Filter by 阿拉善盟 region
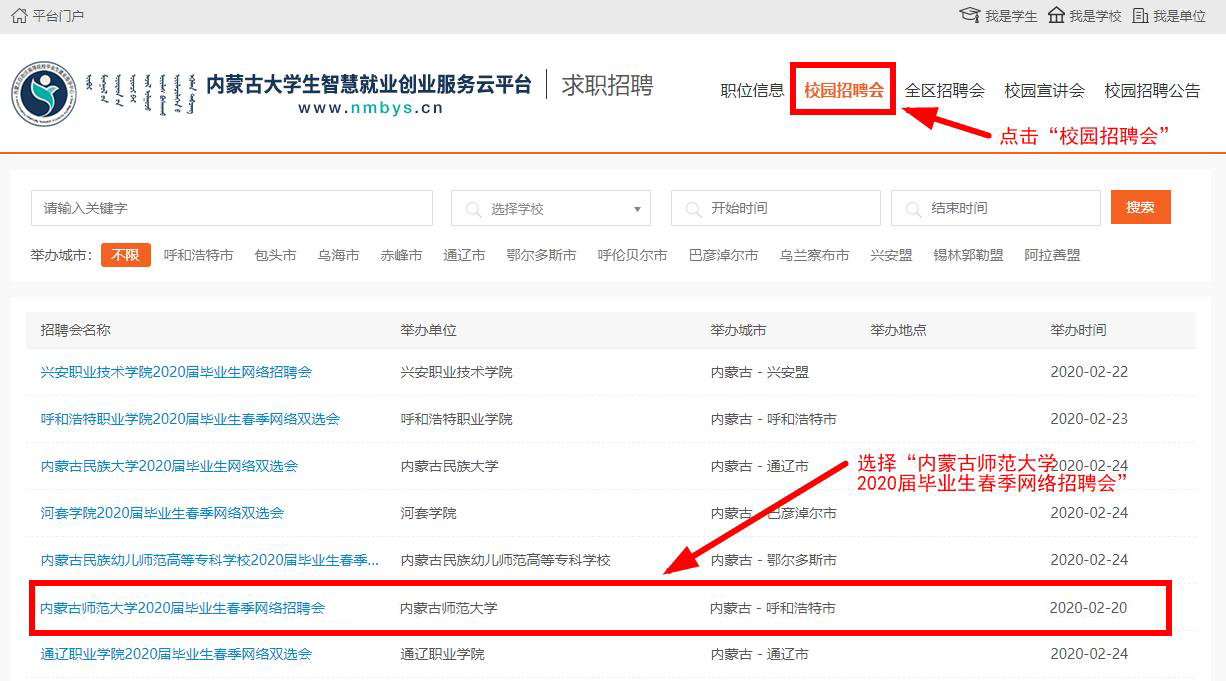The height and width of the screenshot is (681, 1226). 1052,255
